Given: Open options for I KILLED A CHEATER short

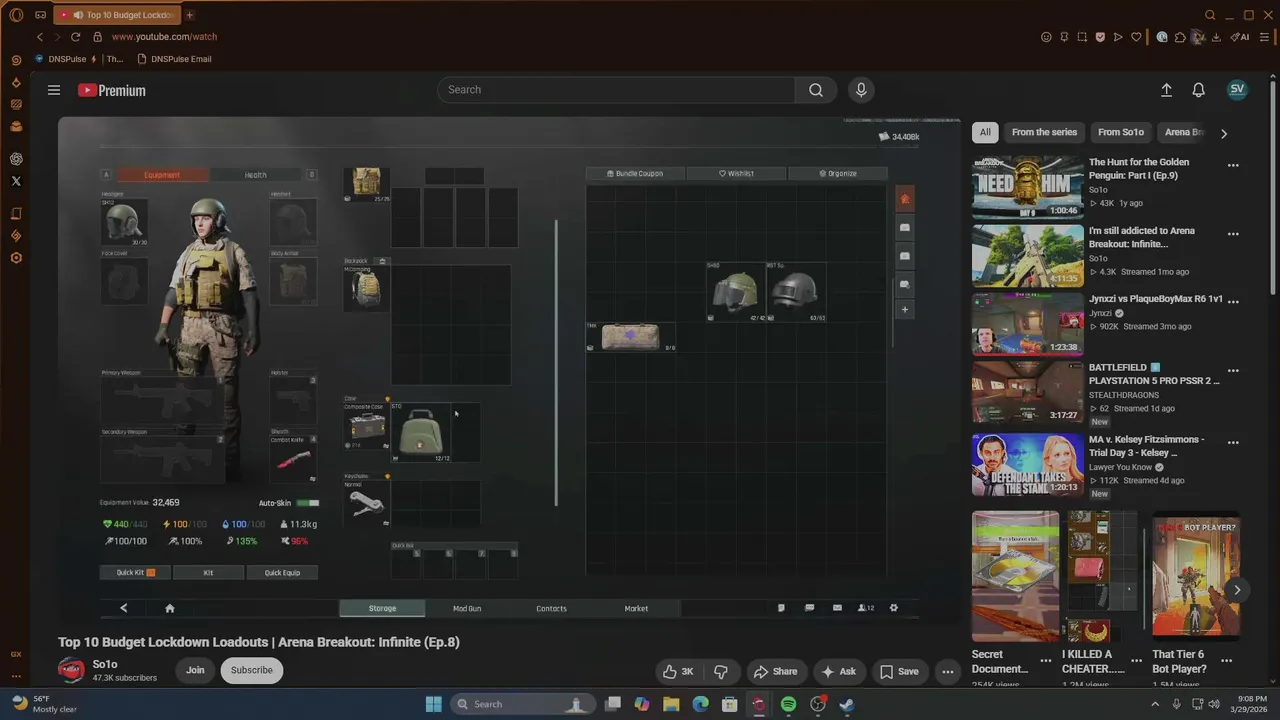Looking at the screenshot, I should (1136, 661).
